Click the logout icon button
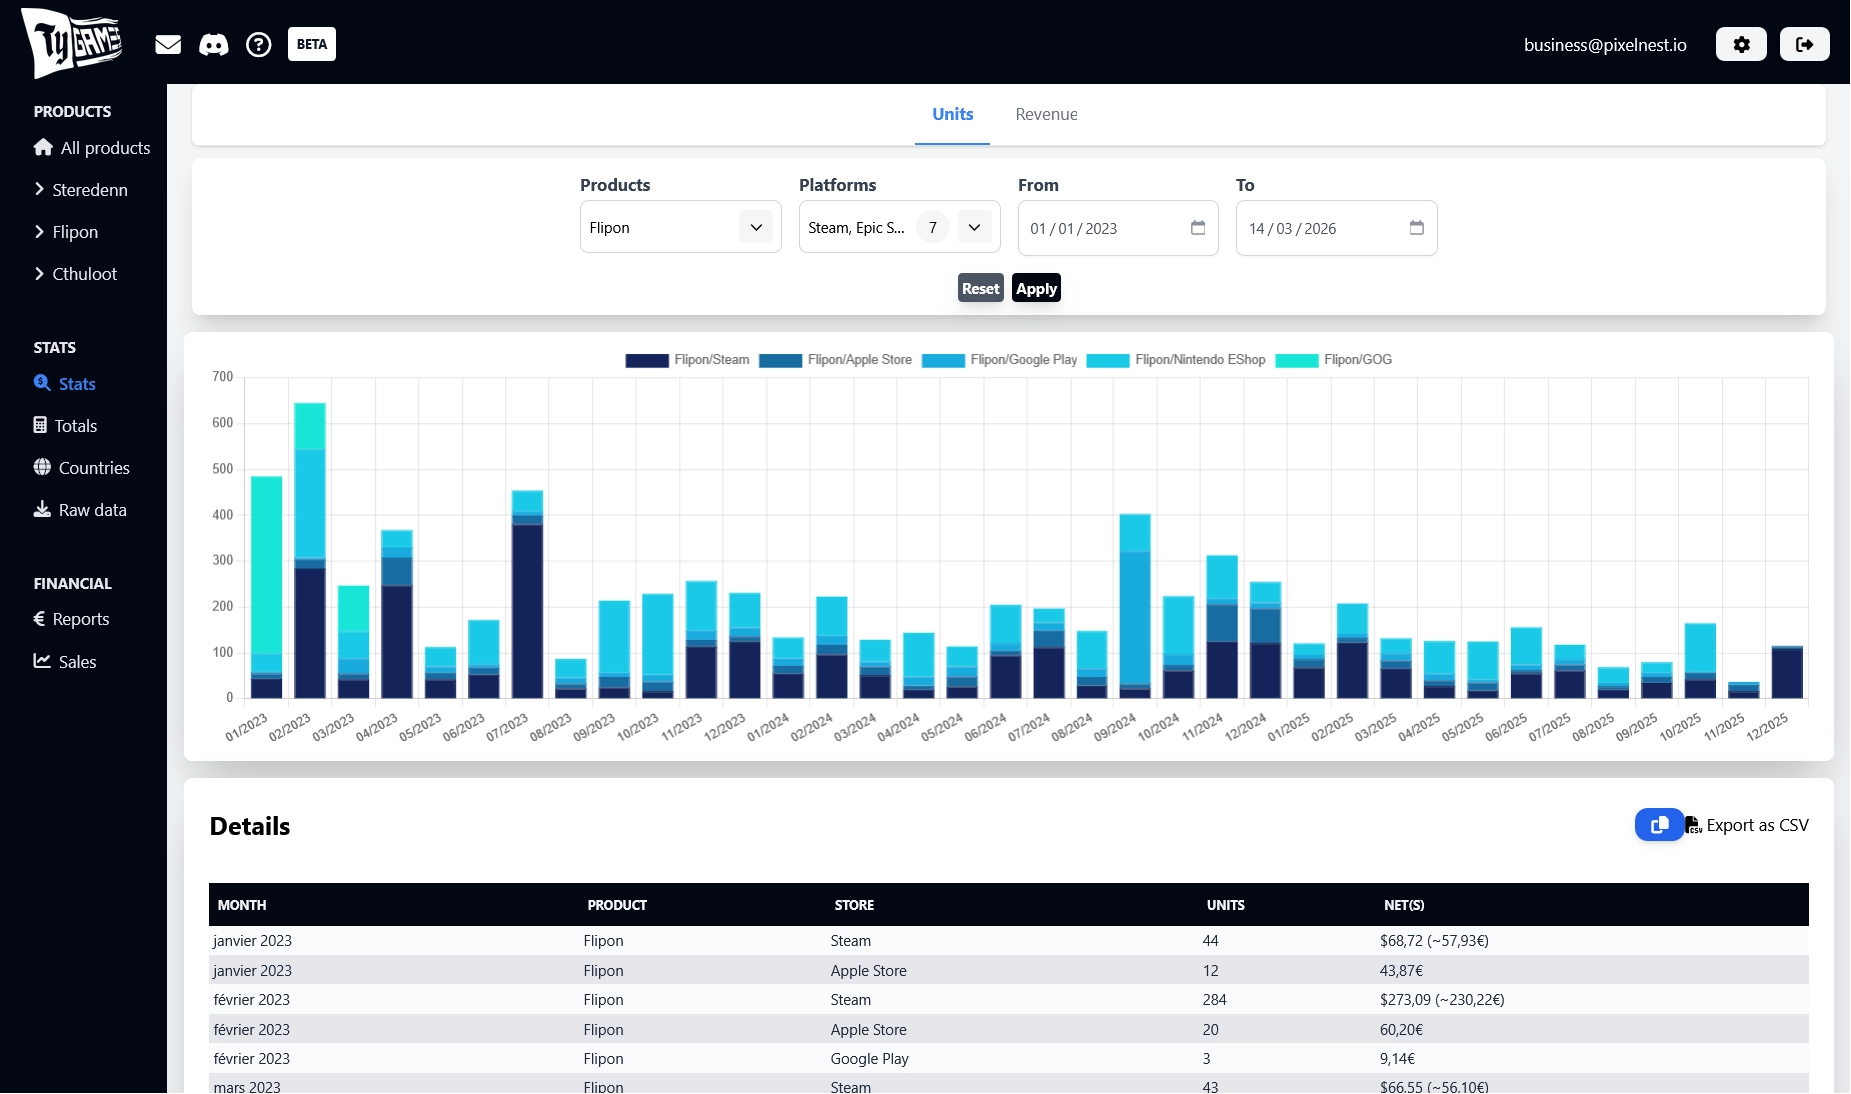This screenshot has width=1851, height=1094. coord(1804,44)
